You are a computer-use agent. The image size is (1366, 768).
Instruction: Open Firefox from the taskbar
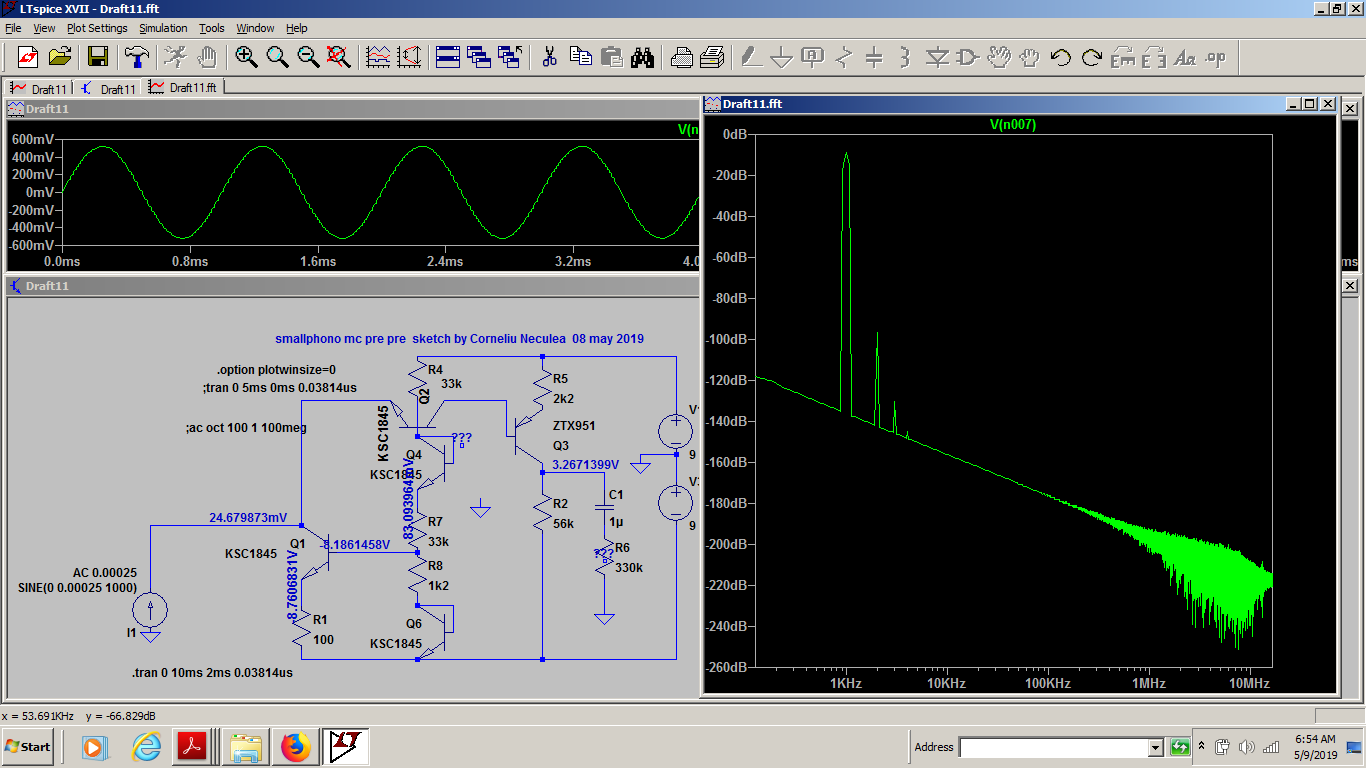[x=295, y=747]
